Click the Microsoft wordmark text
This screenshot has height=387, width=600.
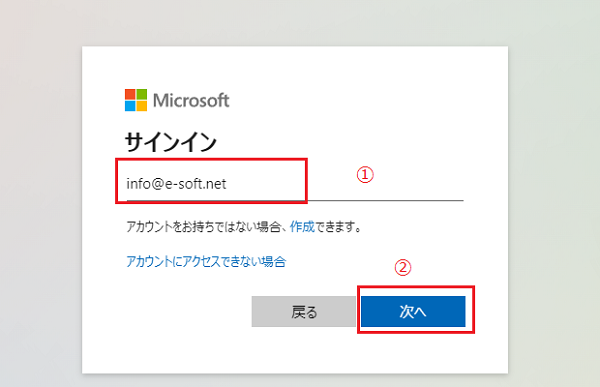click(191, 101)
